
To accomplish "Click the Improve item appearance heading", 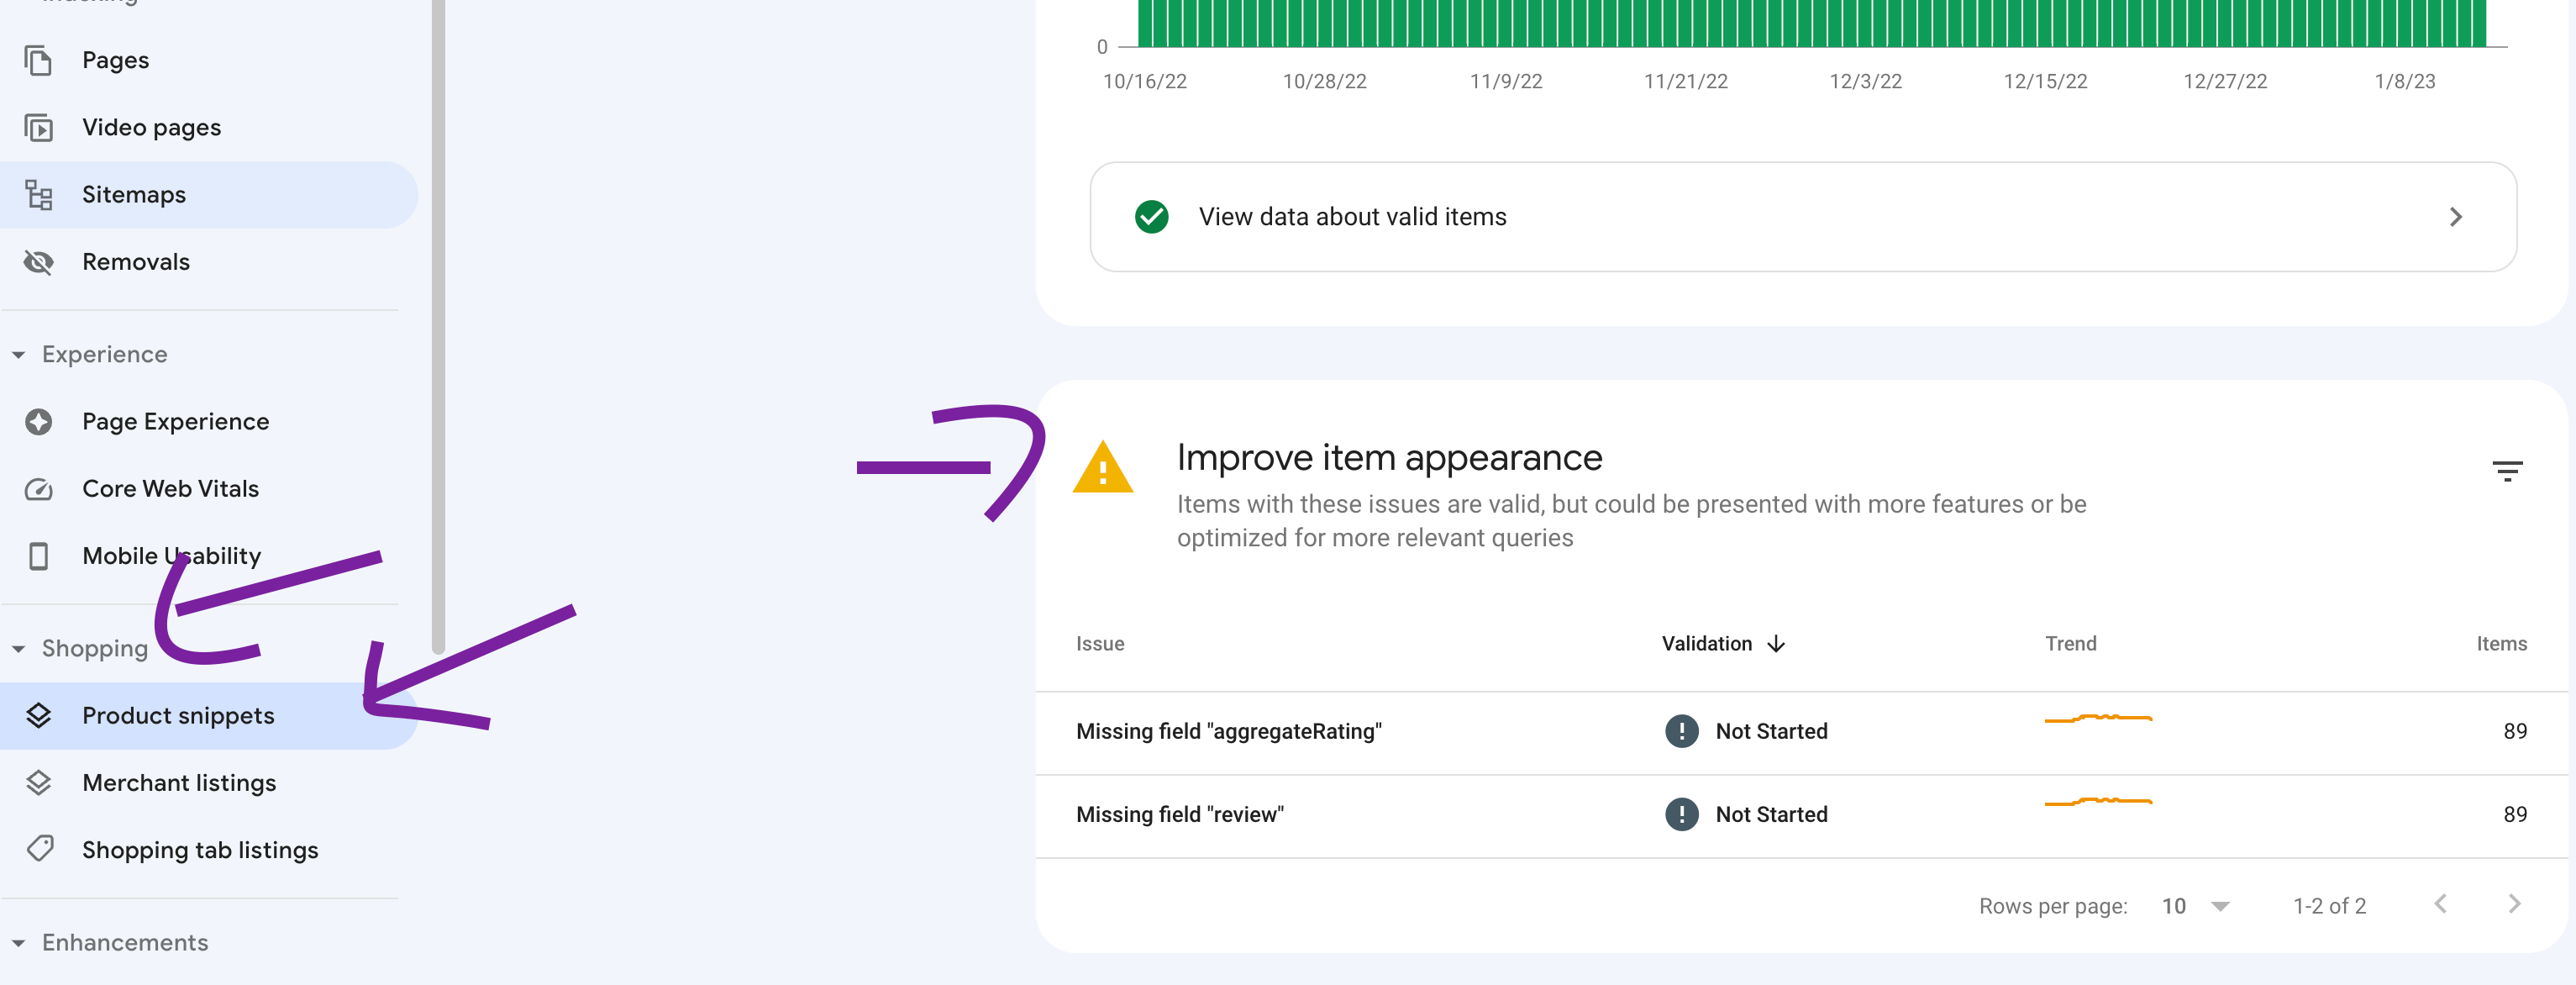I will (1389, 458).
